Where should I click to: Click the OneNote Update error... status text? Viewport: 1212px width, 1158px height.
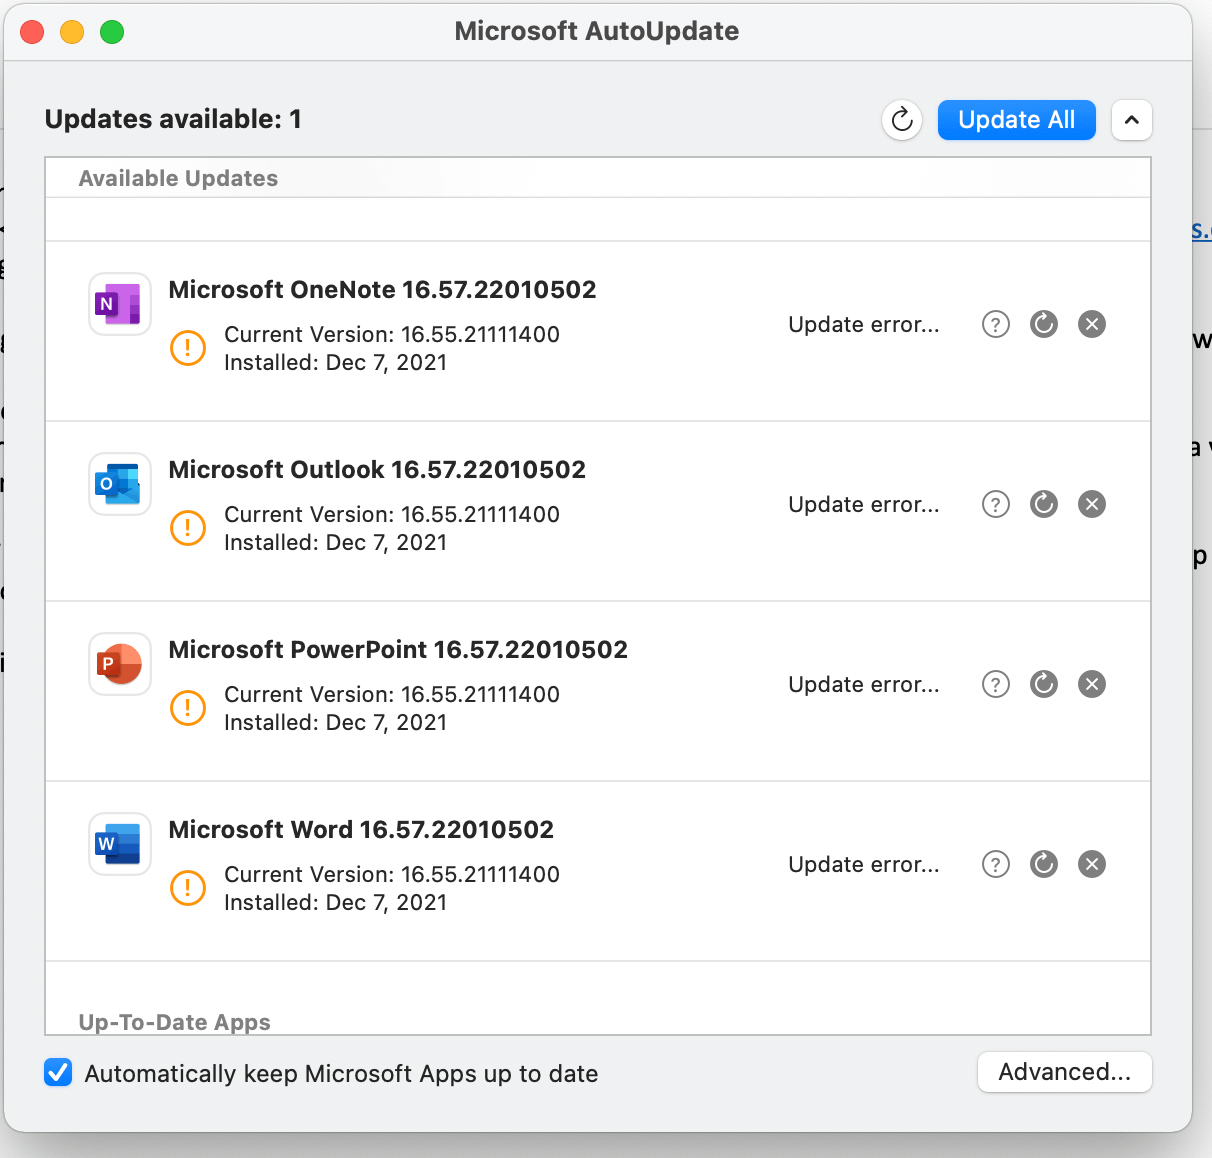(x=864, y=324)
